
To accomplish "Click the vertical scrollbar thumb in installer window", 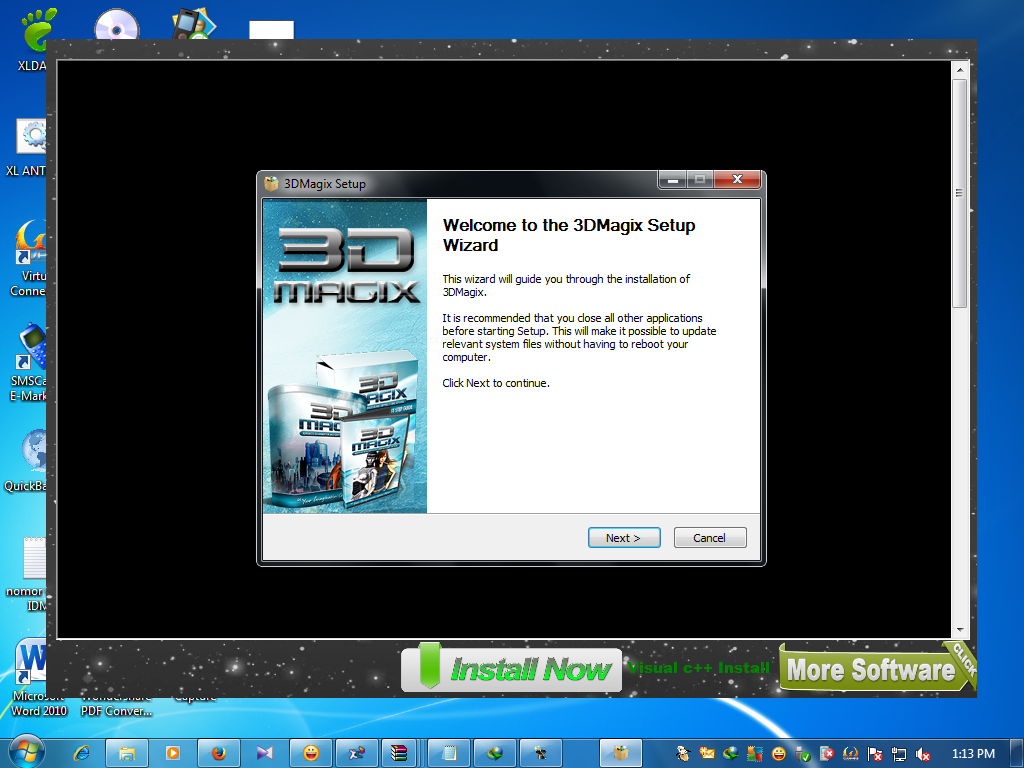I will [959, 193].
